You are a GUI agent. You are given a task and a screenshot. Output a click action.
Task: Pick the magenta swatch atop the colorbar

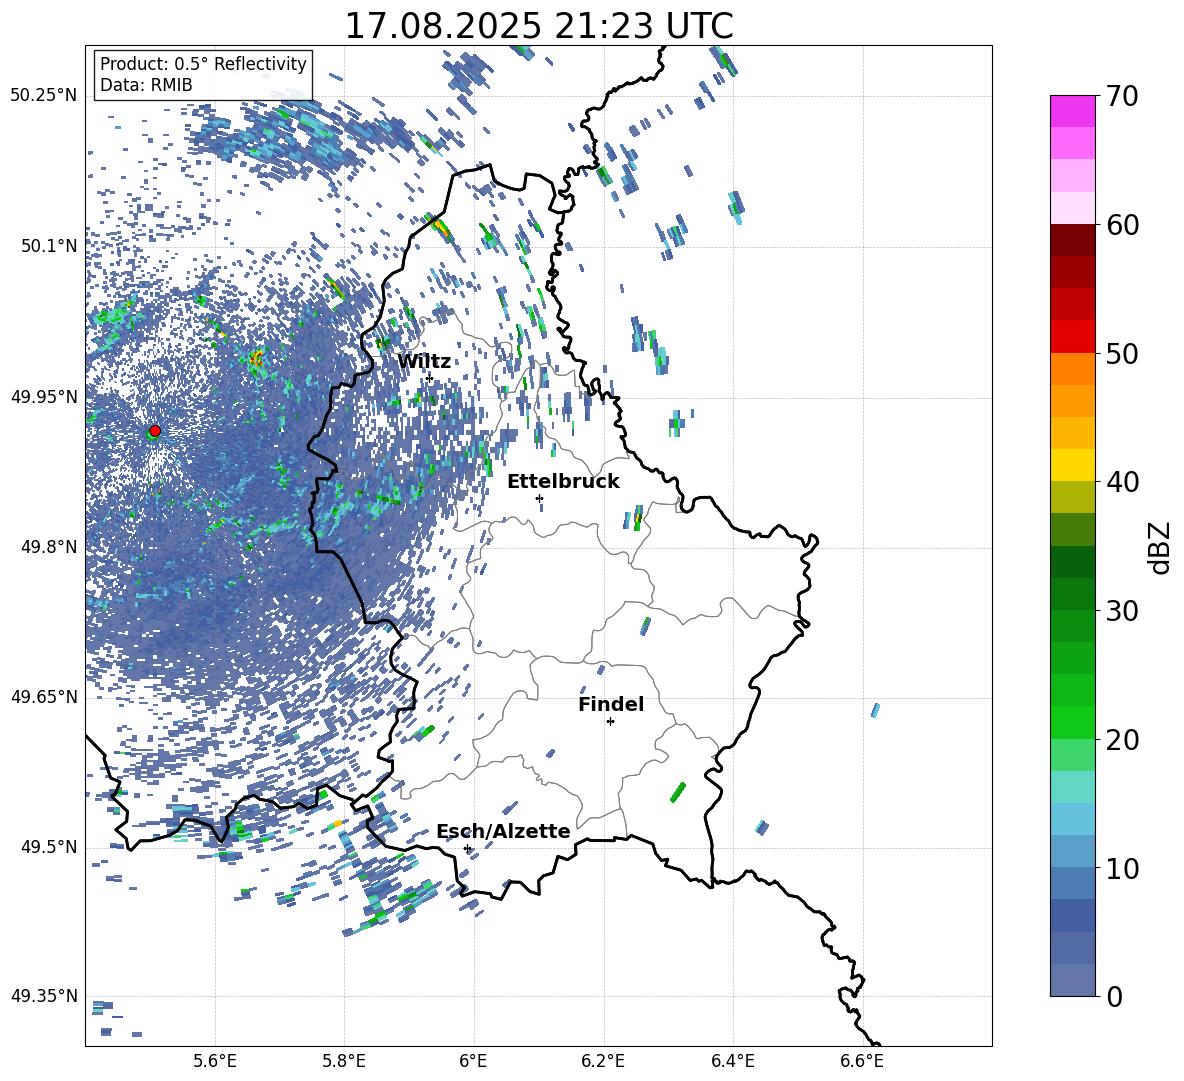click(1072, 112)
